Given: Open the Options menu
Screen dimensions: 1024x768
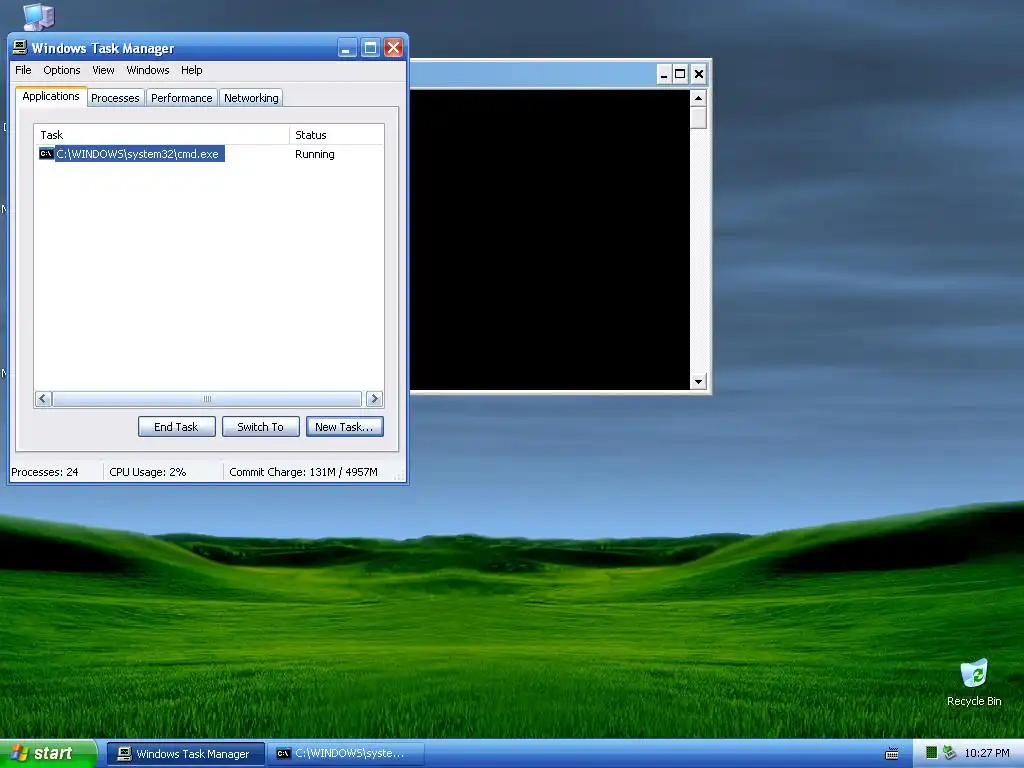Looking at the screenshot, I should [x=61, y=70].
